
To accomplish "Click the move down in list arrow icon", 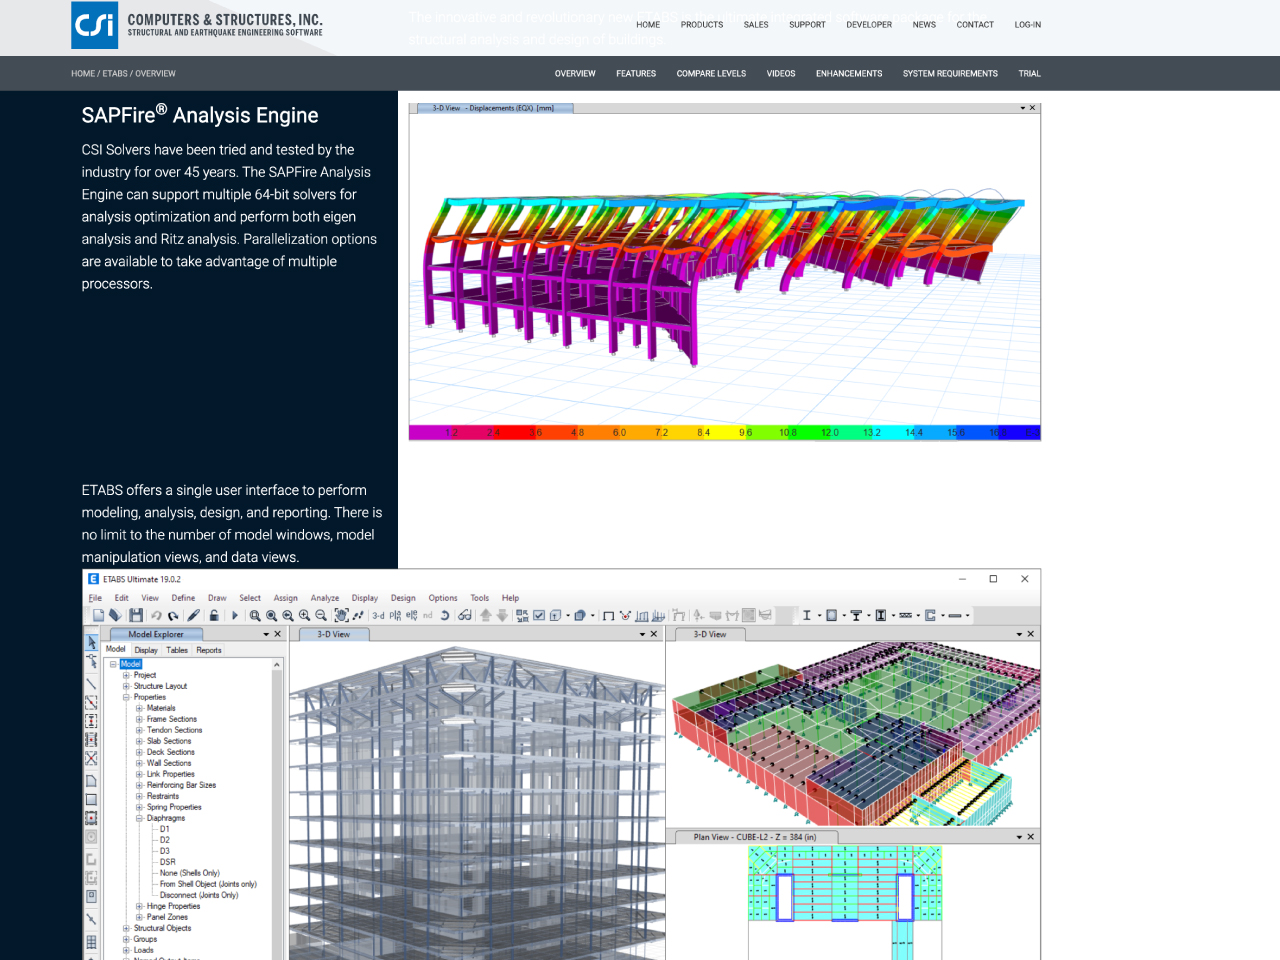I will 502,615.
